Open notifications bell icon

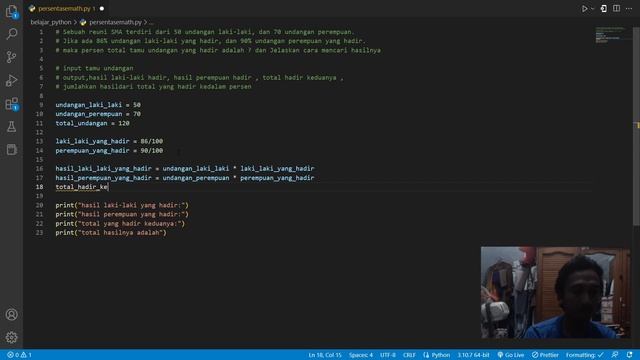[629, 355]
